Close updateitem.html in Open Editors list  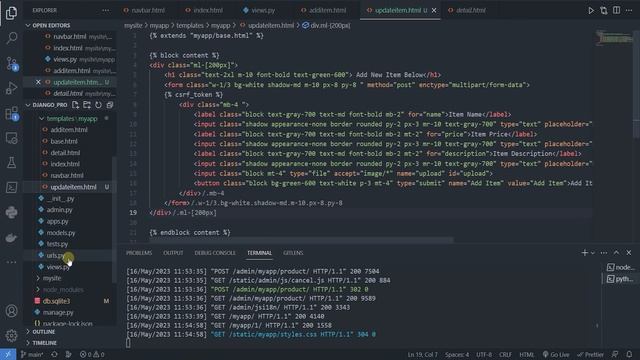38,82
